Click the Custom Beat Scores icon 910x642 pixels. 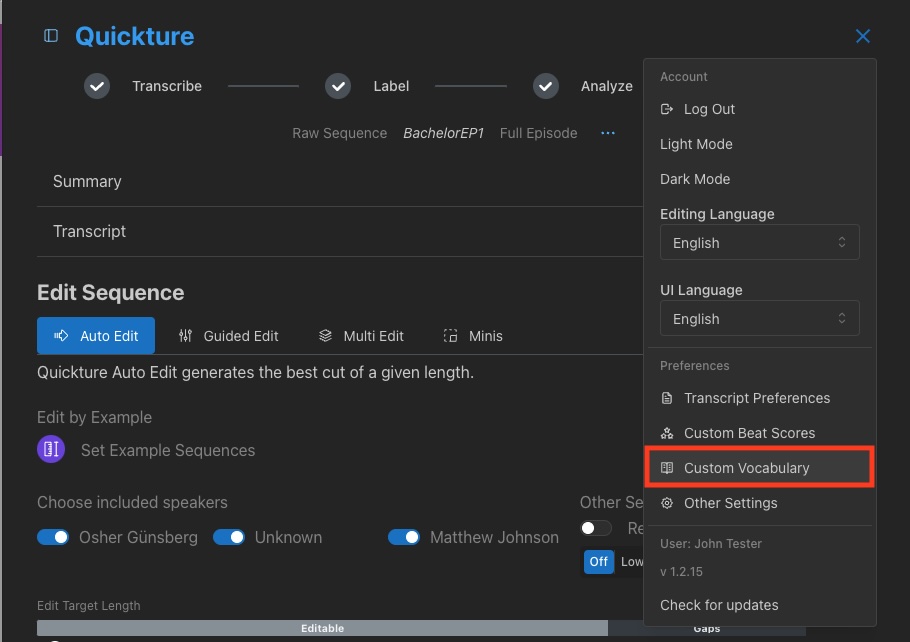[667, 433]
